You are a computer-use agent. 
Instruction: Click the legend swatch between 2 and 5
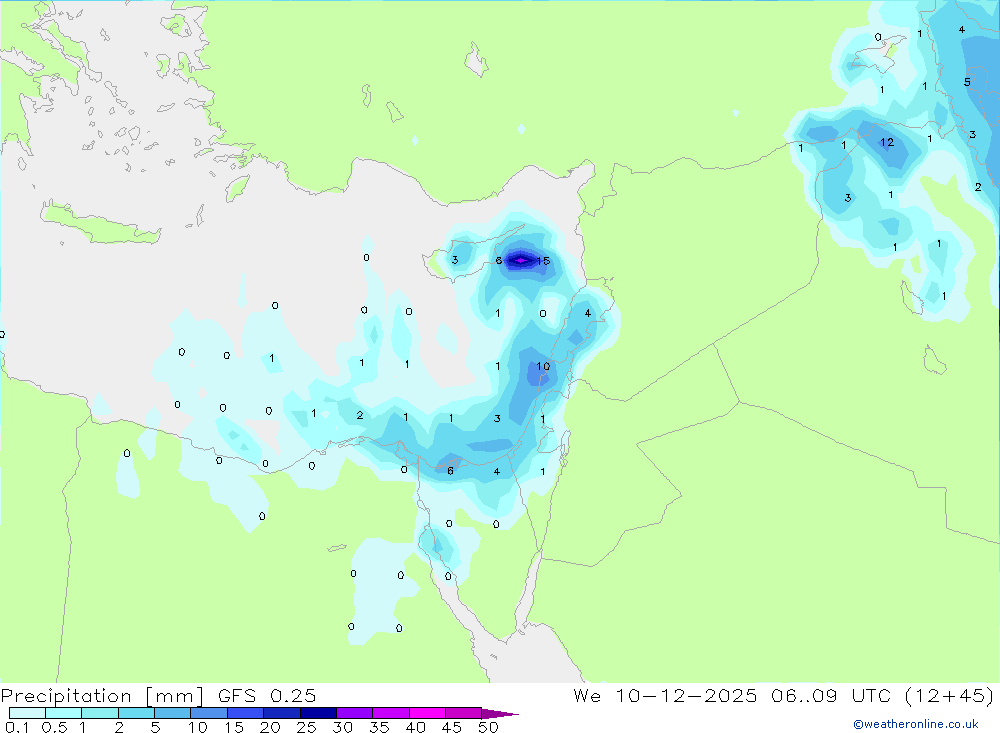136,713
